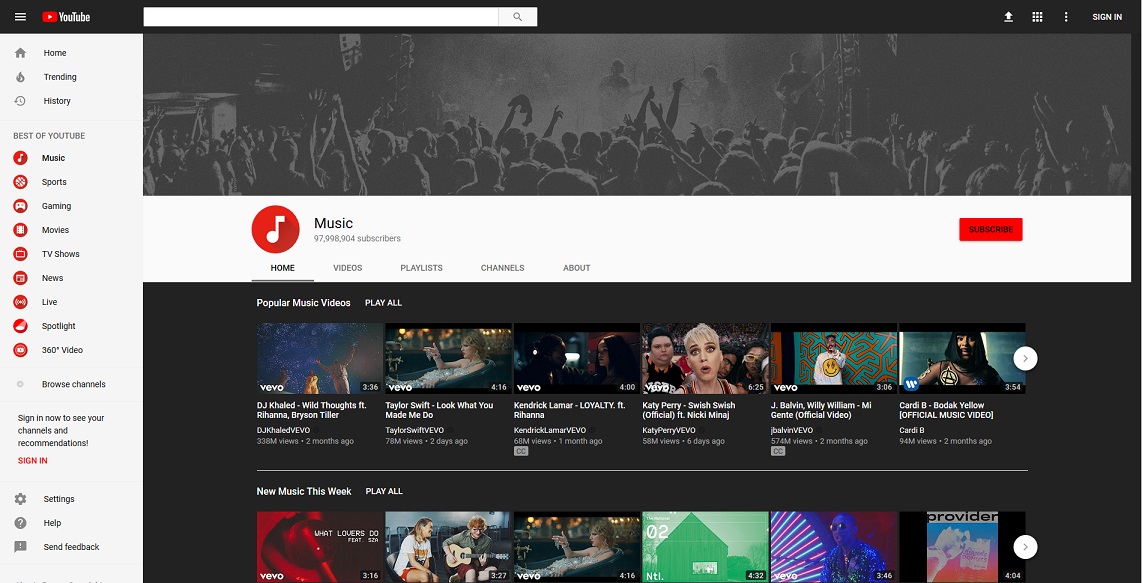
Task: Click the History clock icon
Action: pyautogui.click(x=20, y=101)
